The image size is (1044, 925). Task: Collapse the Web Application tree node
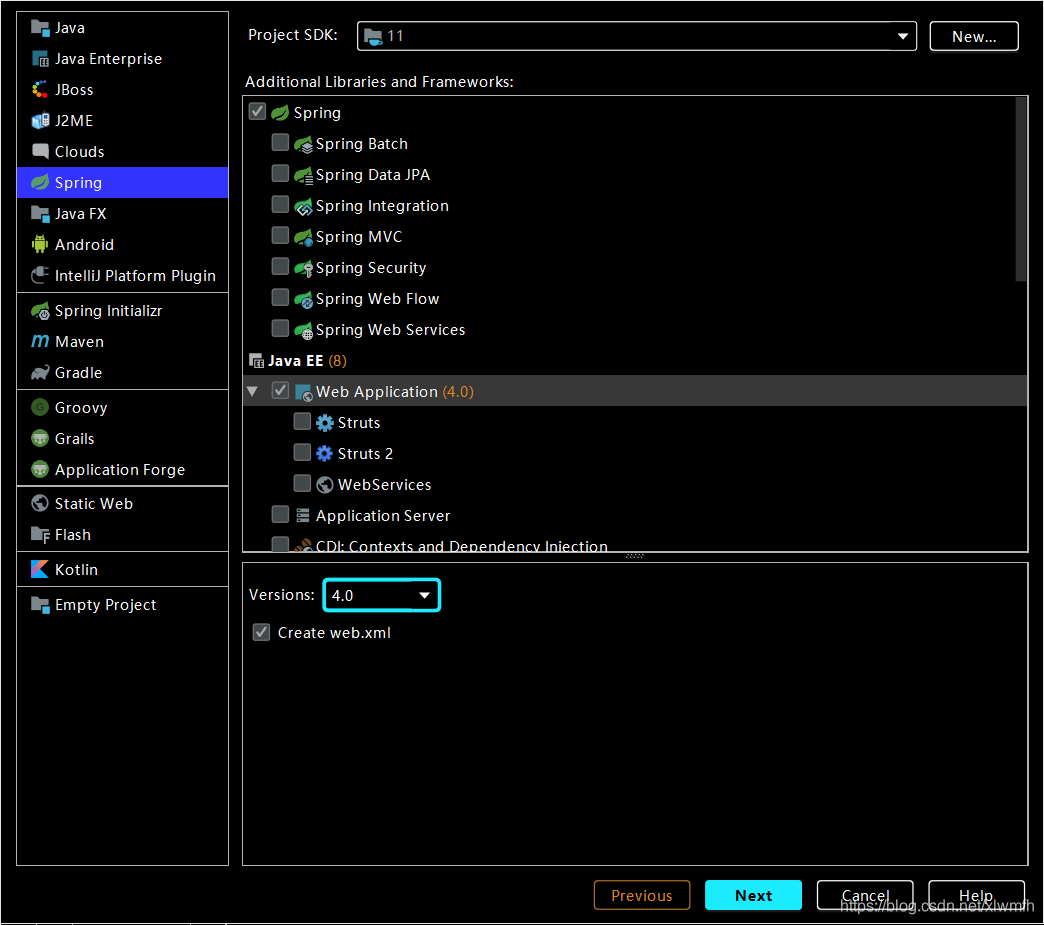(x=252, y=392)
